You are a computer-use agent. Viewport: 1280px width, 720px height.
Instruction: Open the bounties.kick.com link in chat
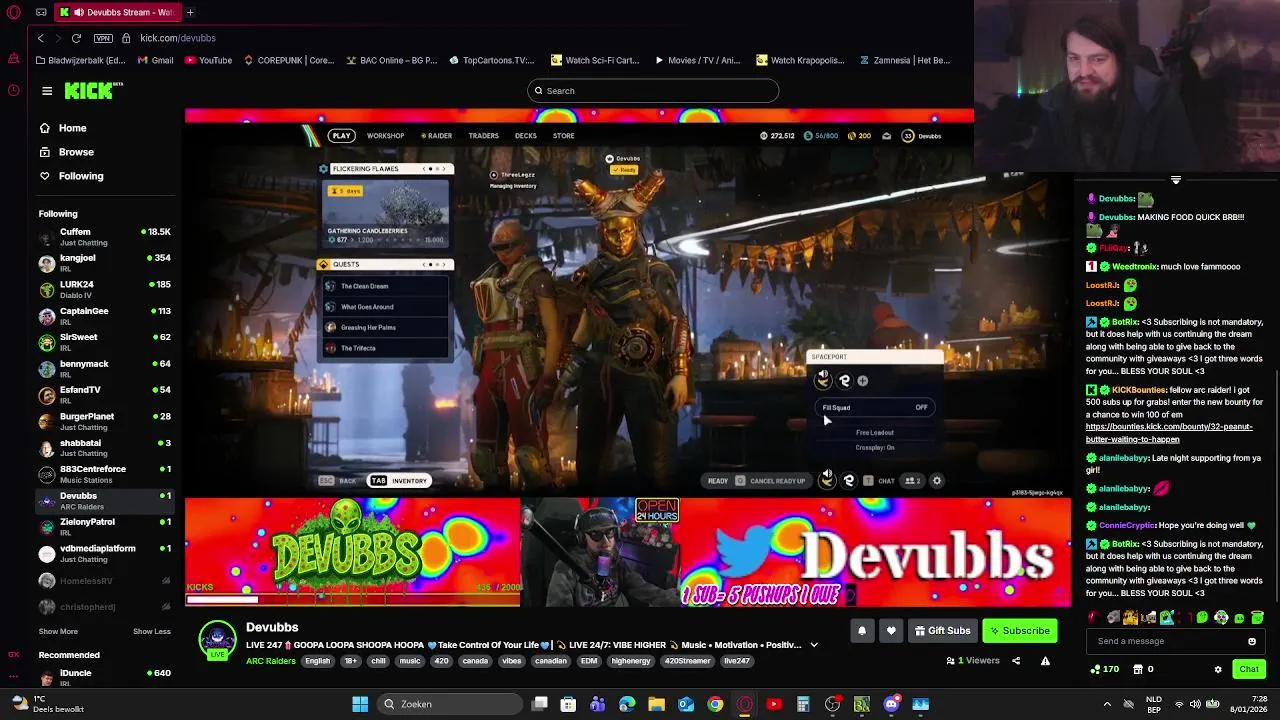[1169, 433]
